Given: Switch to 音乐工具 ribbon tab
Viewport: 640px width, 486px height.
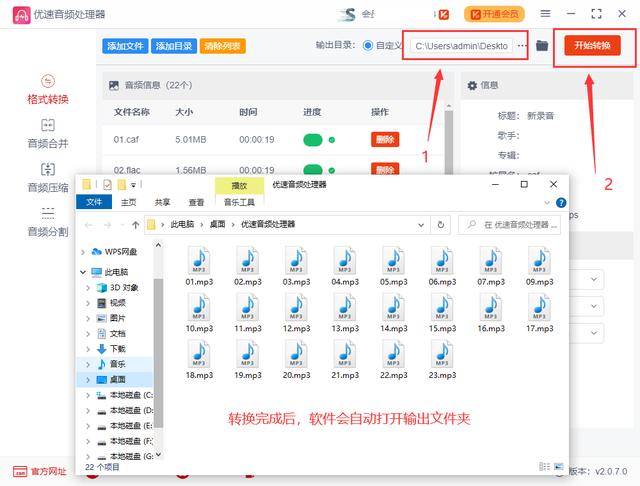Looking at the screenshot, I should (239, 202).
